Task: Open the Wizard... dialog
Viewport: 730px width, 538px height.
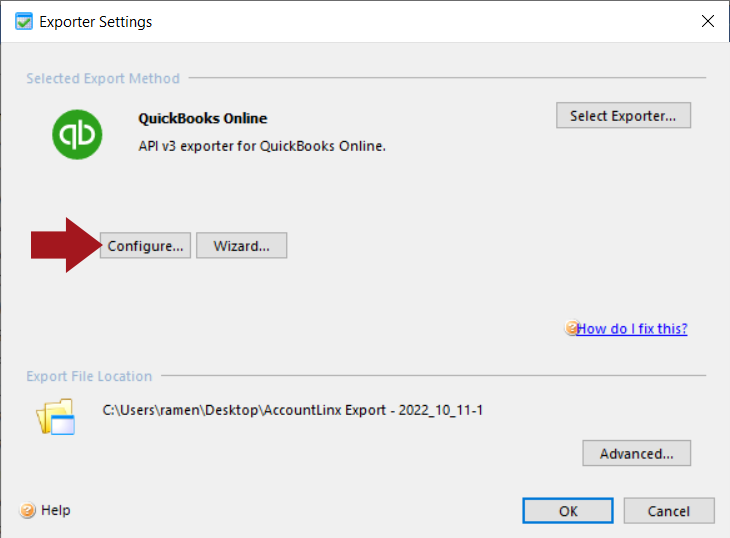Action: pos(241,245)
